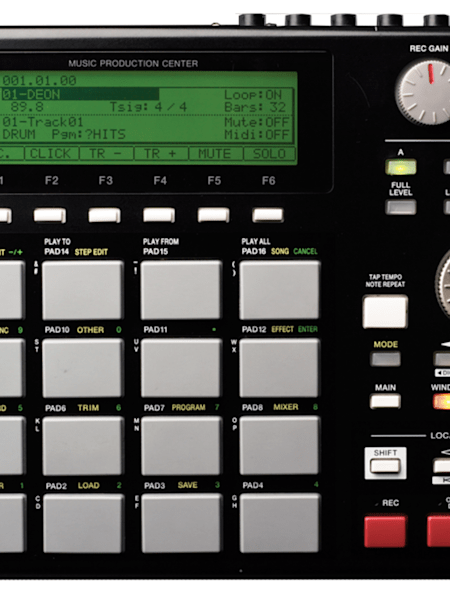Push the lit WINDOW button
This screenshot has height=600, width=450.
pos(442,402)
